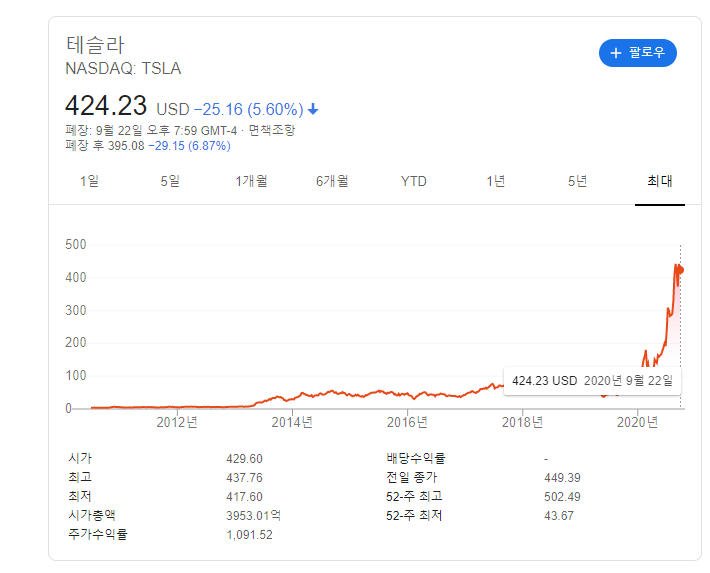
Task: Click the 2016년 axis label
Action: tap(407, 422)
